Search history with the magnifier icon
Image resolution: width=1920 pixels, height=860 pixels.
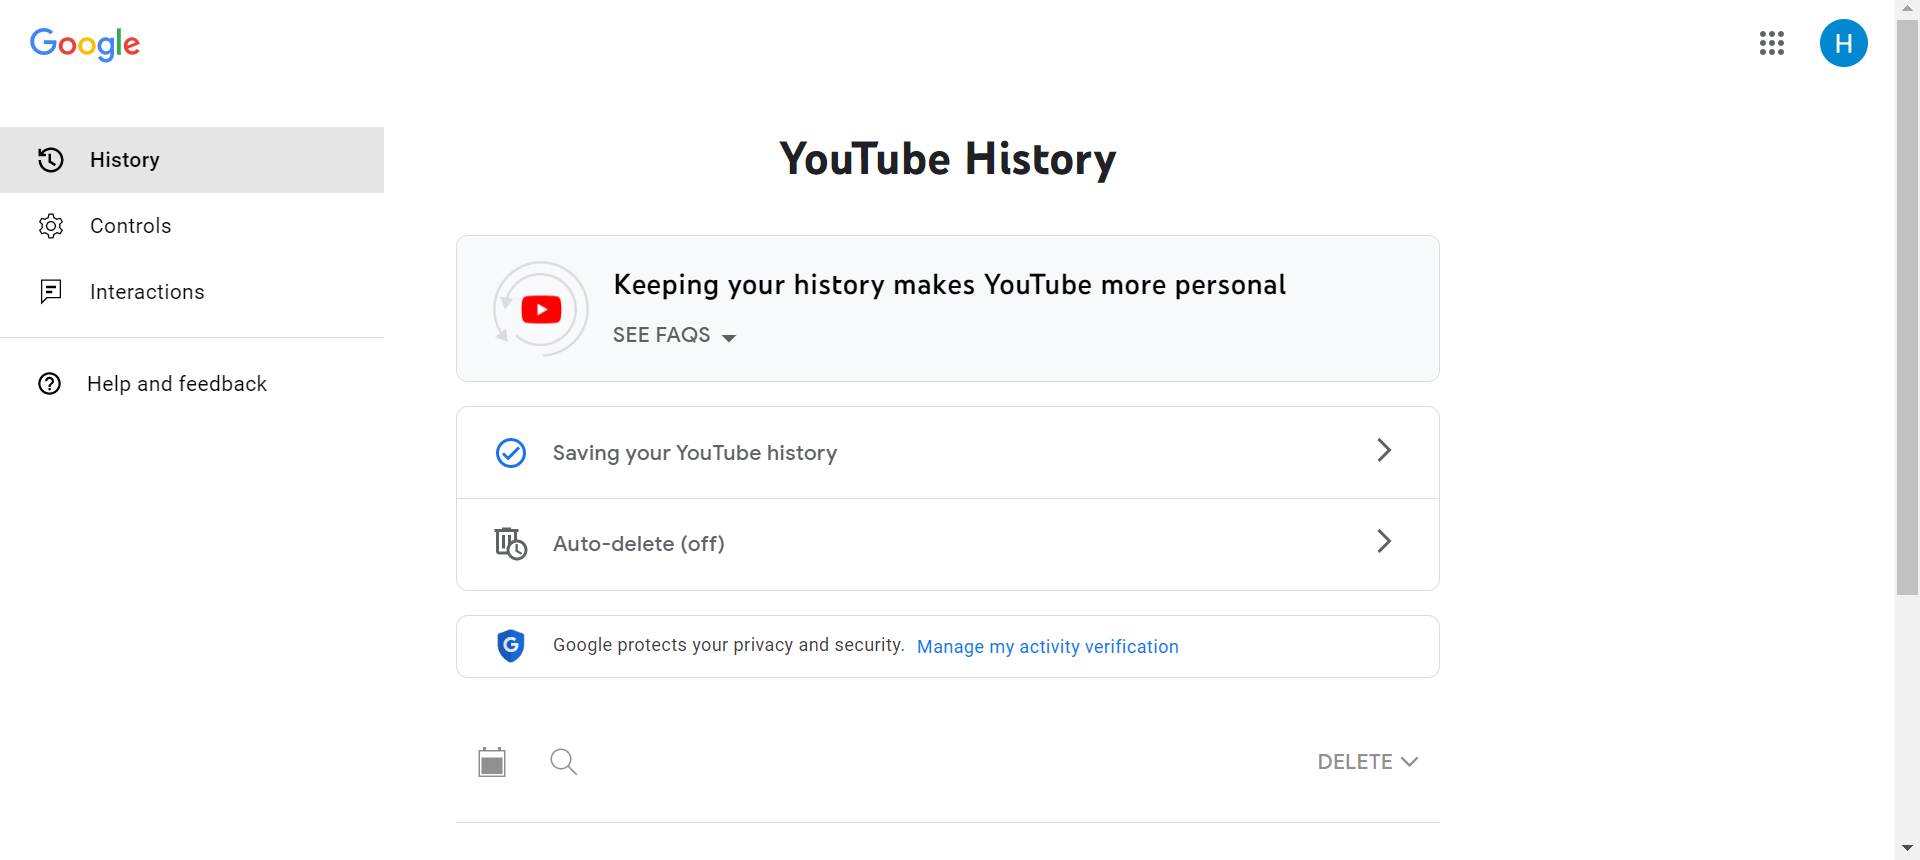[x=564, y=762]
